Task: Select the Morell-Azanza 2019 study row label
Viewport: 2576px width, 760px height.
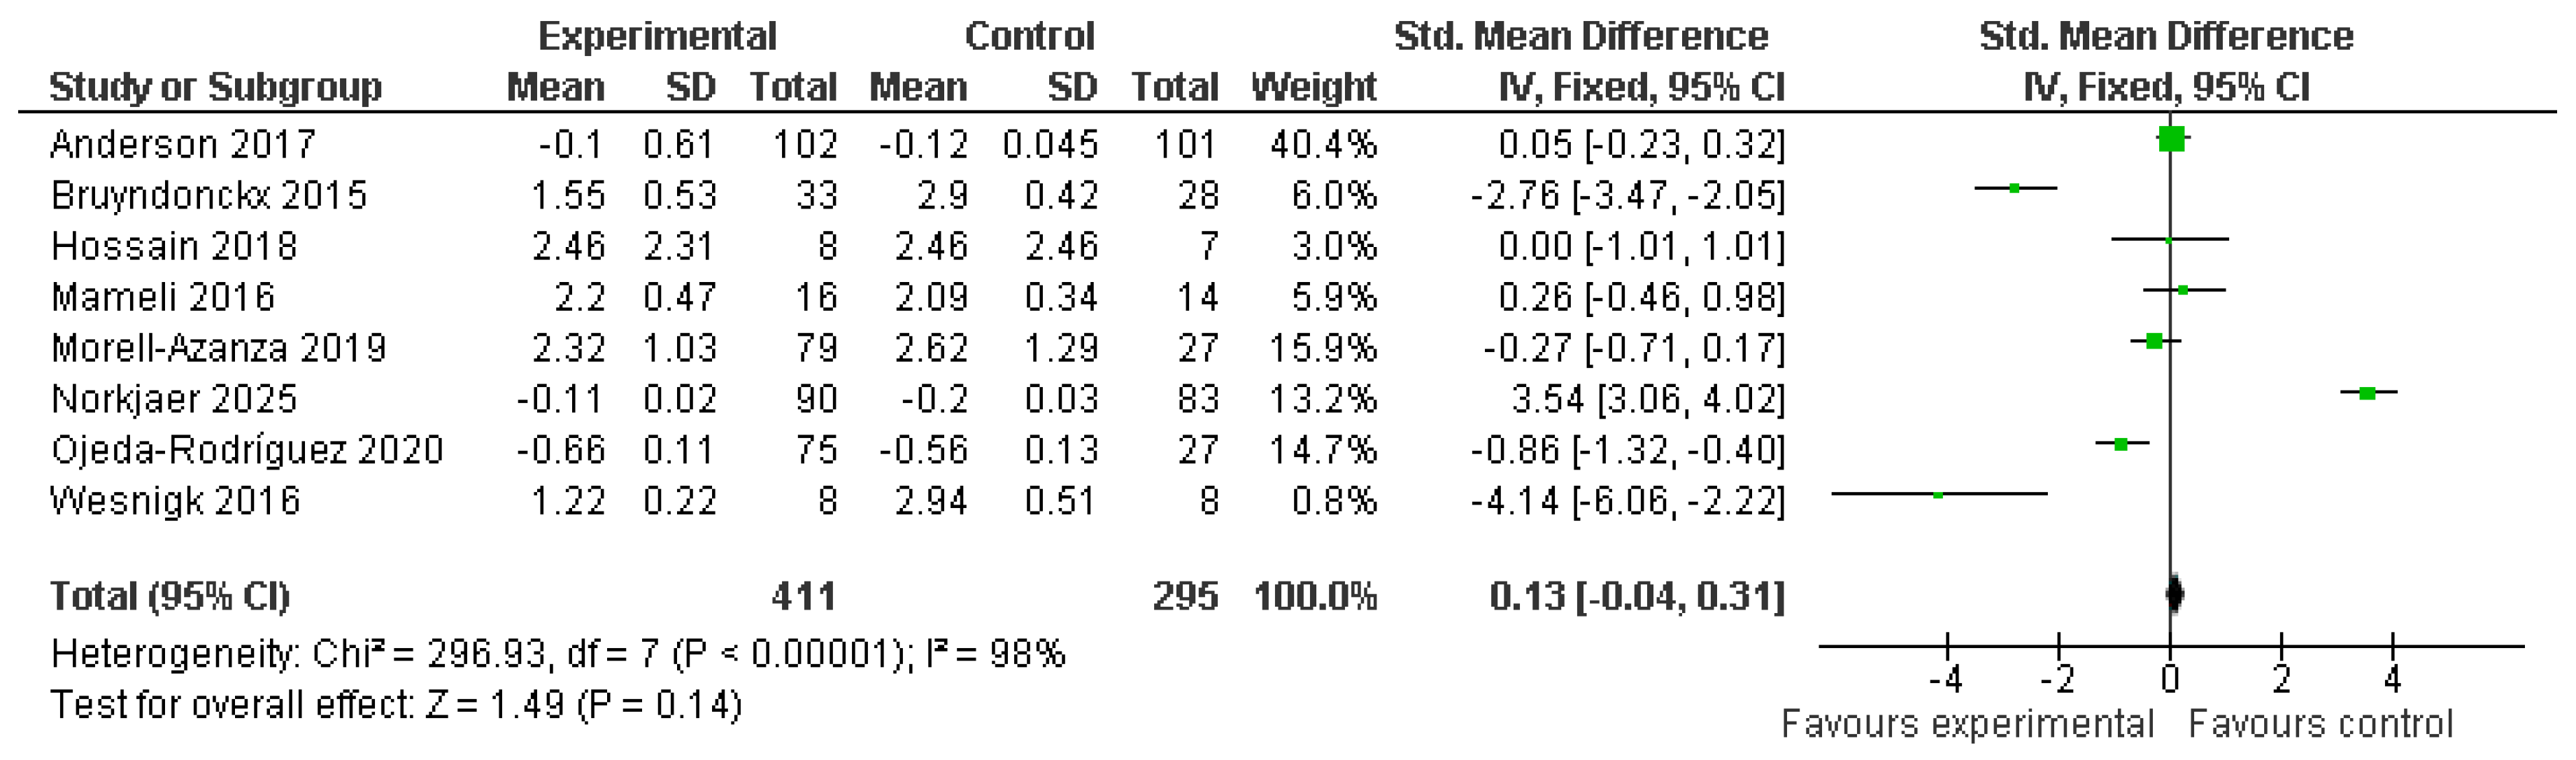Action: [x=218, y=349]
